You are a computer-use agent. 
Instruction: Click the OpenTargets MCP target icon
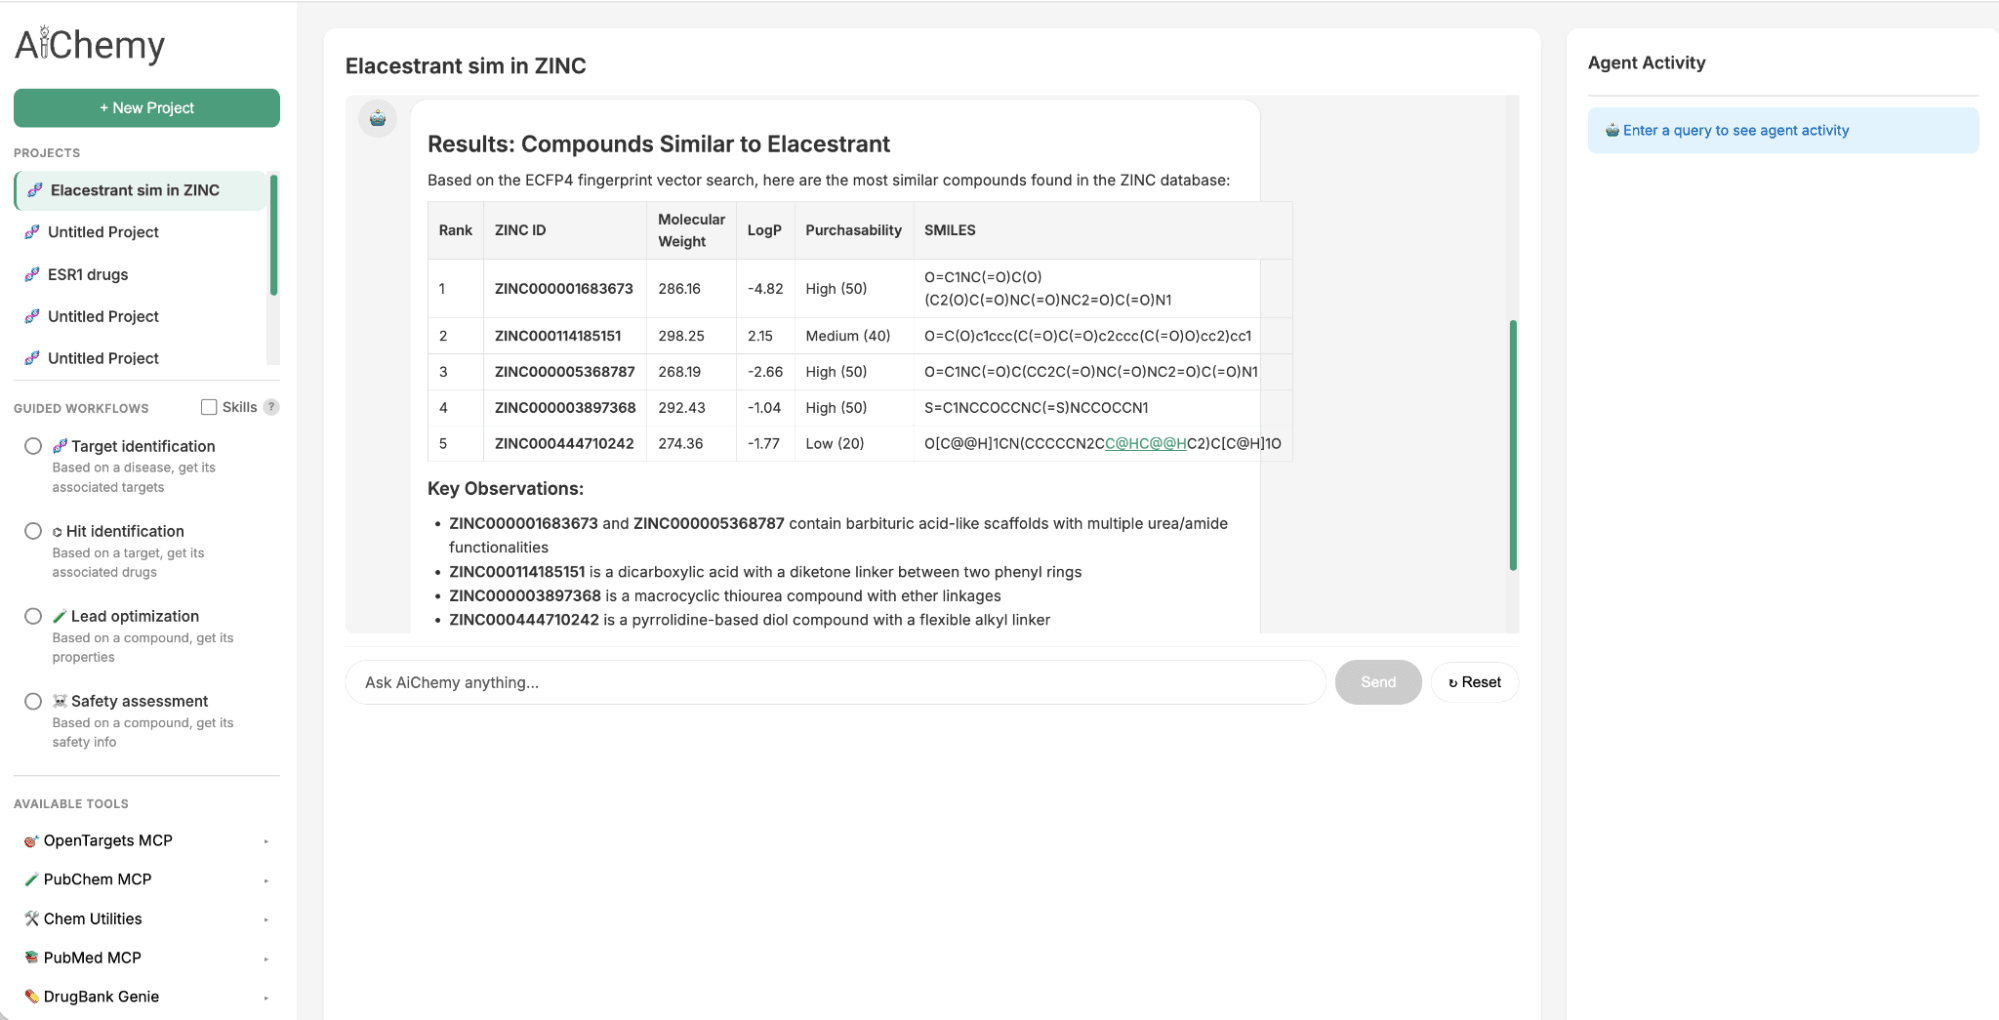30,840
